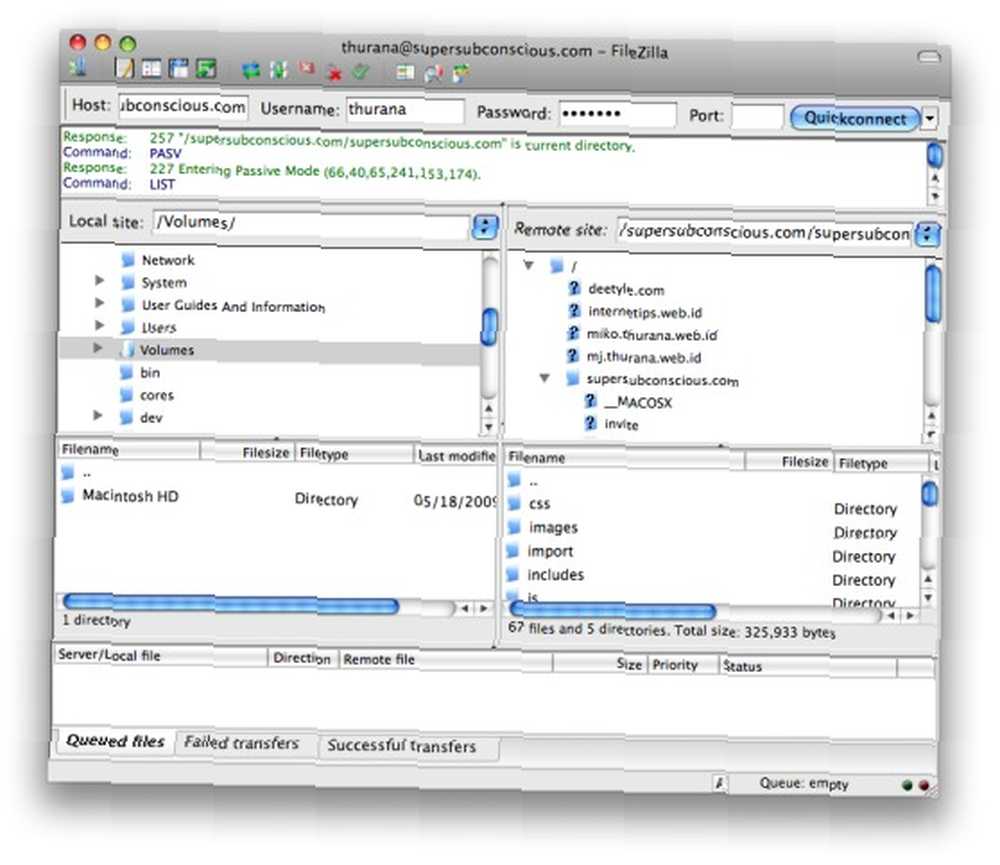Select __MACOSX folder in remote tree

point(638,403)
